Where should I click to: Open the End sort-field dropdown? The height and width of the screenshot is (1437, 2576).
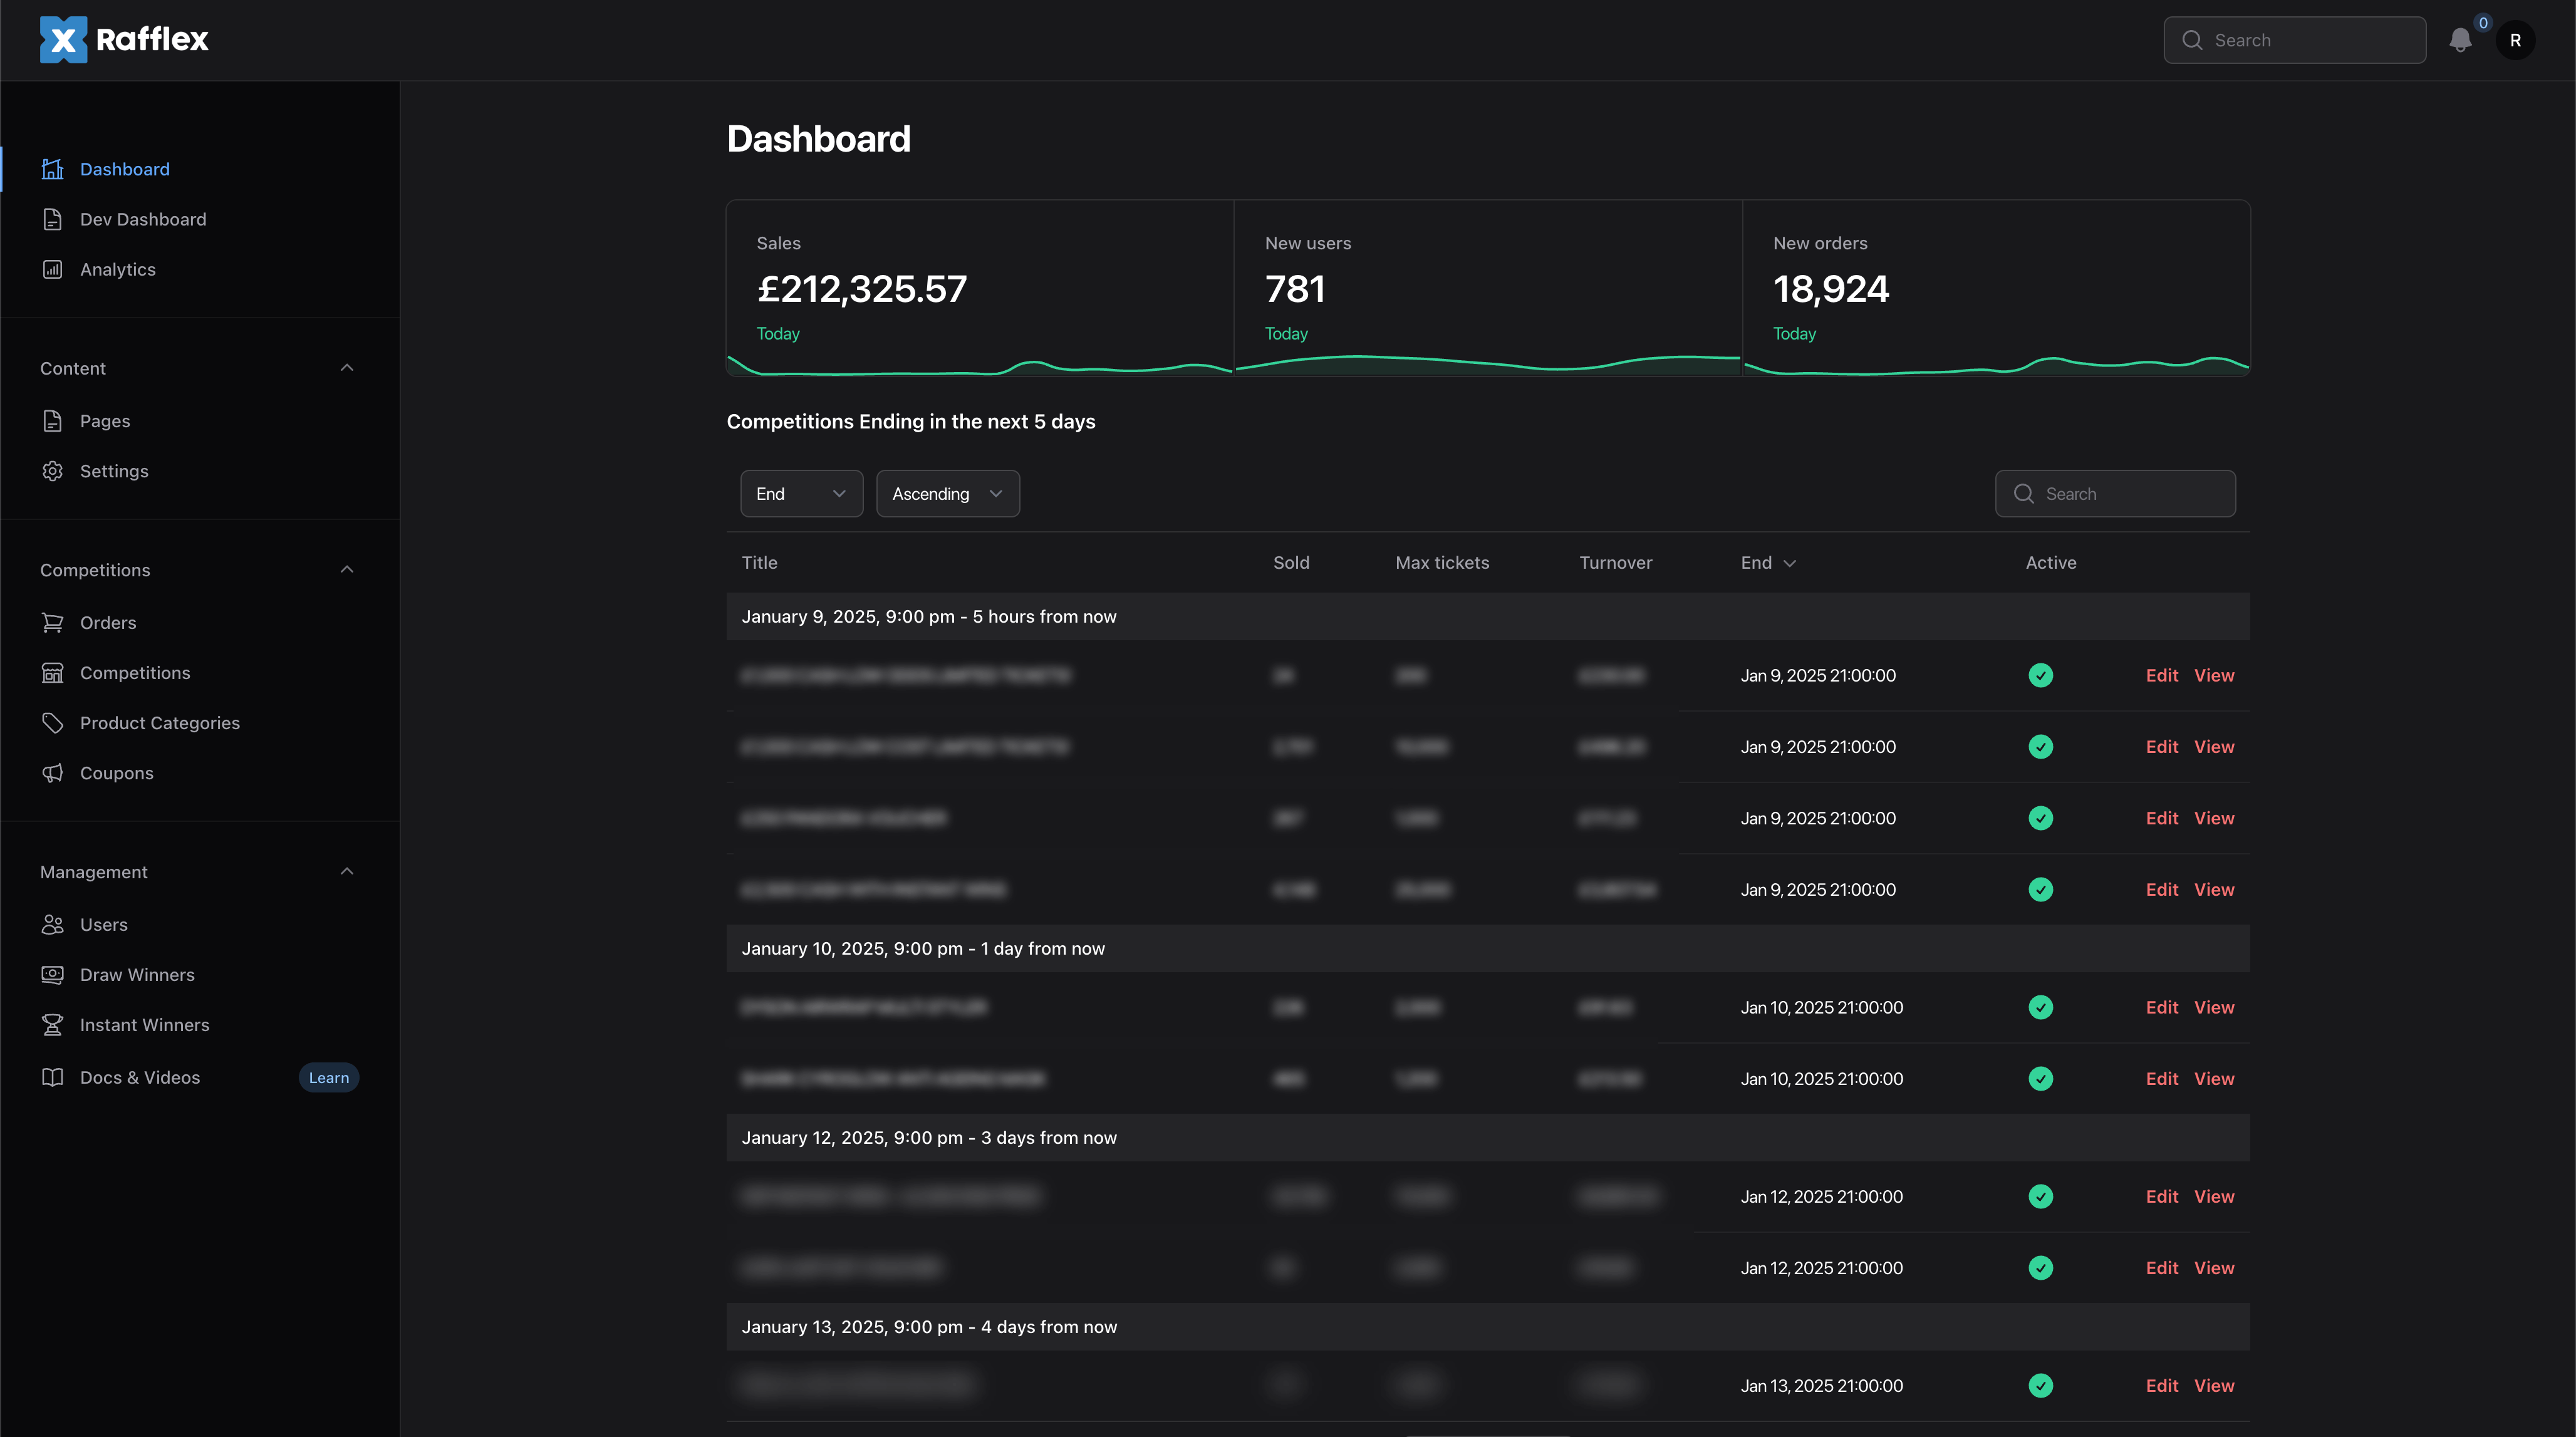(x=801, y=494)
